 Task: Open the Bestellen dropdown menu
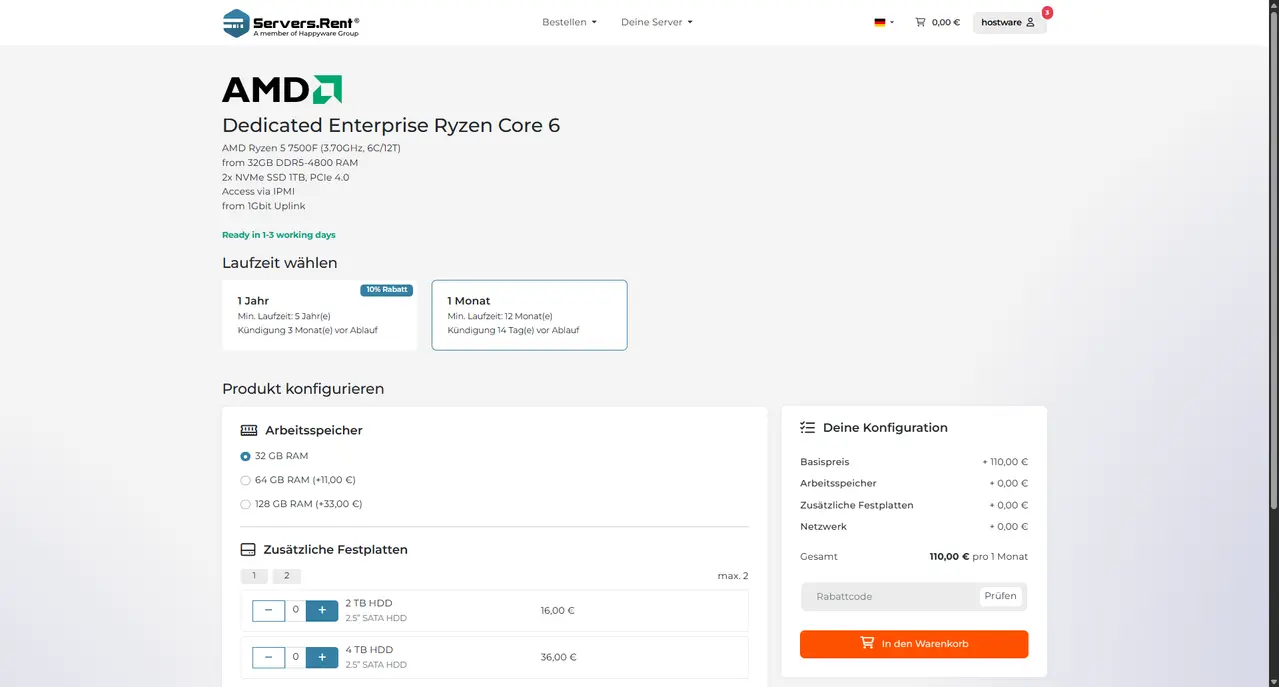point(569,22)
